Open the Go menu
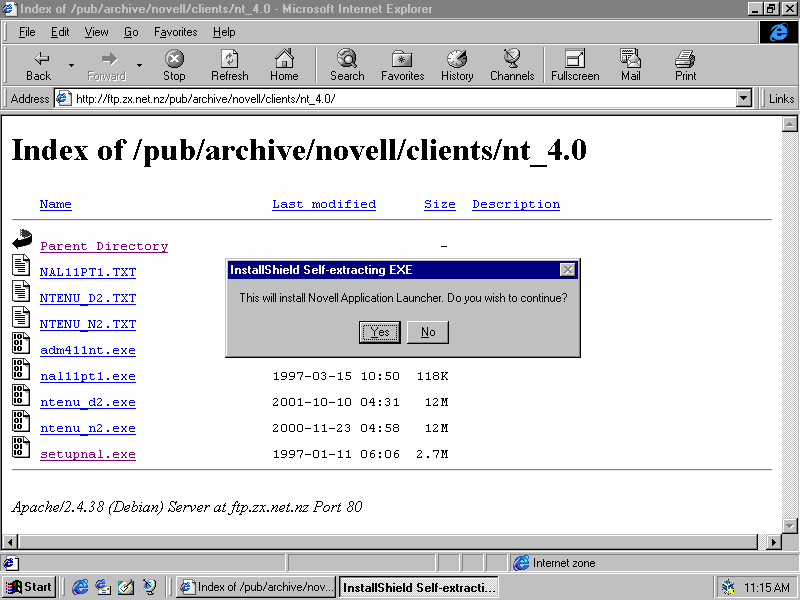This screenshot has width=800, height=600. (131, 32)
